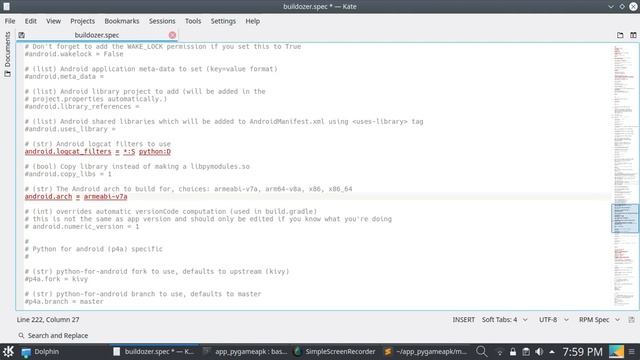The image size is (640, 360).
Task: Open the Projects menu
Action: 82,21
